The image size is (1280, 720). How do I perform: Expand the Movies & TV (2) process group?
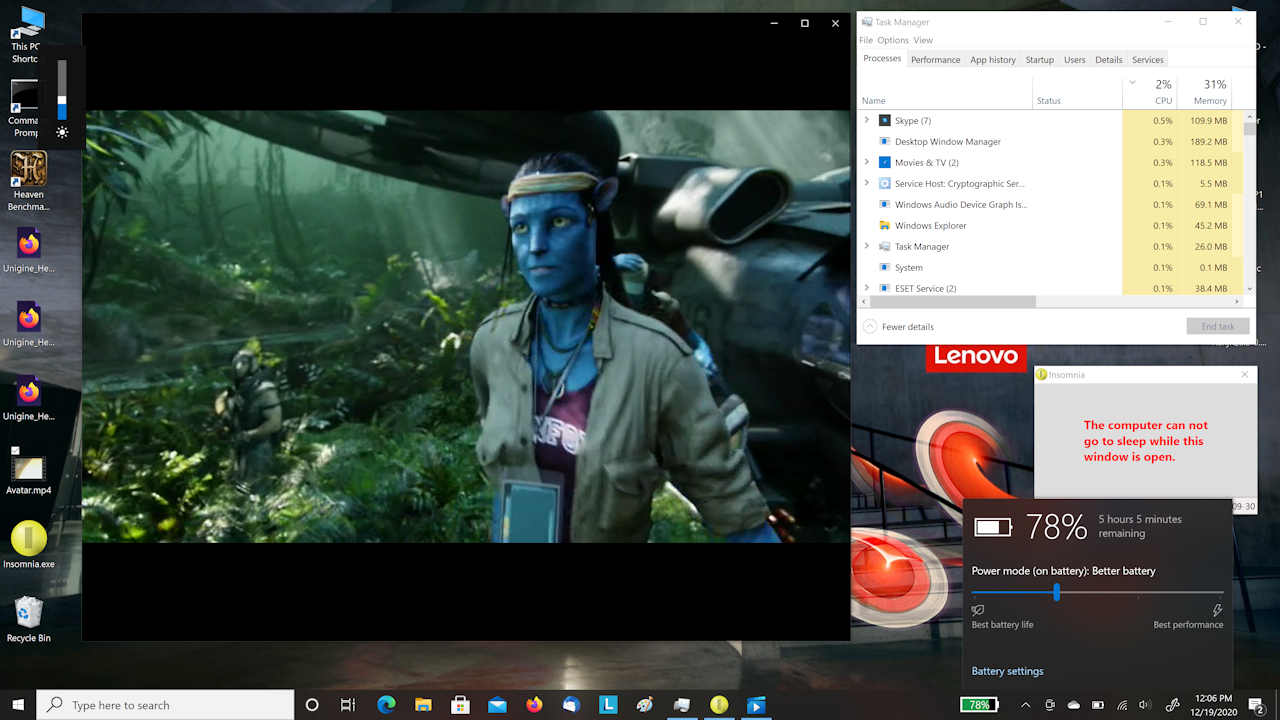tap(867, 162)
